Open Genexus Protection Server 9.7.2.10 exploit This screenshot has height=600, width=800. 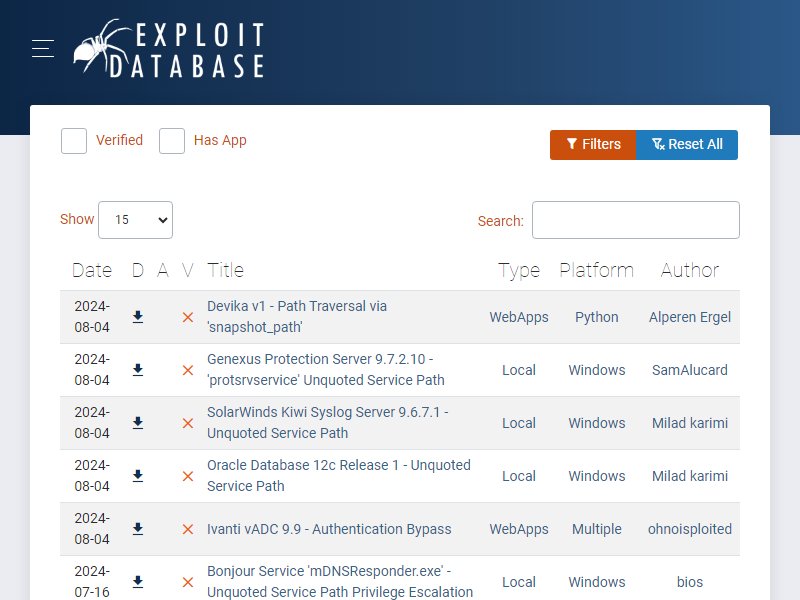click(326, 370)
